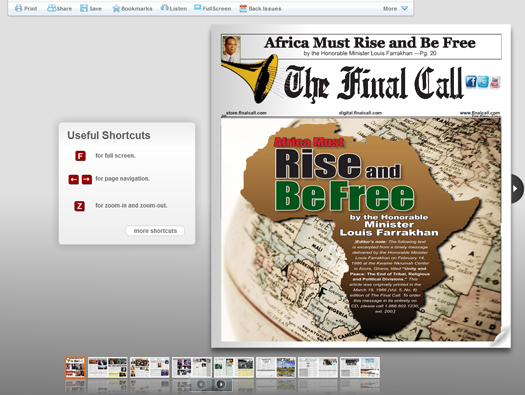
Task: Click 'for full screen.' text
Action: point(116,156)
